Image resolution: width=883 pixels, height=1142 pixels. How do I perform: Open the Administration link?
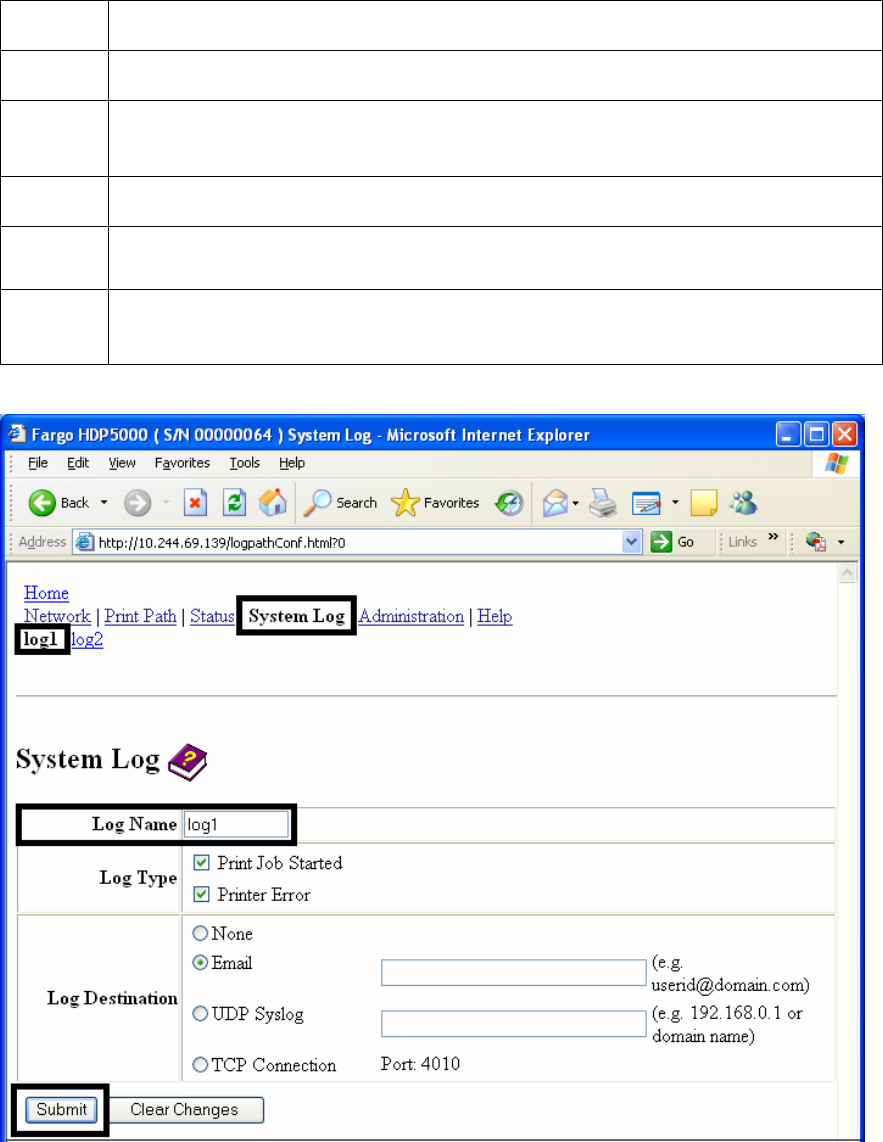point(411,616)
